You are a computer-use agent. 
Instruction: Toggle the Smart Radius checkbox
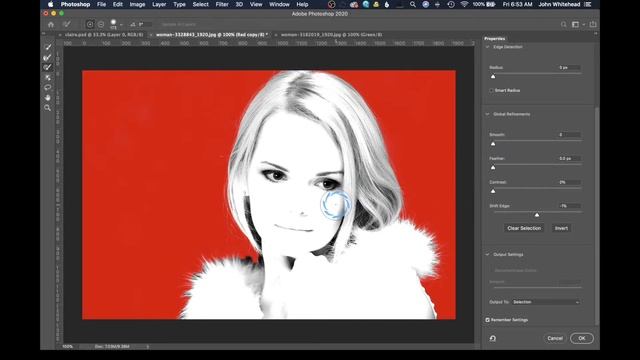(491, 91)
